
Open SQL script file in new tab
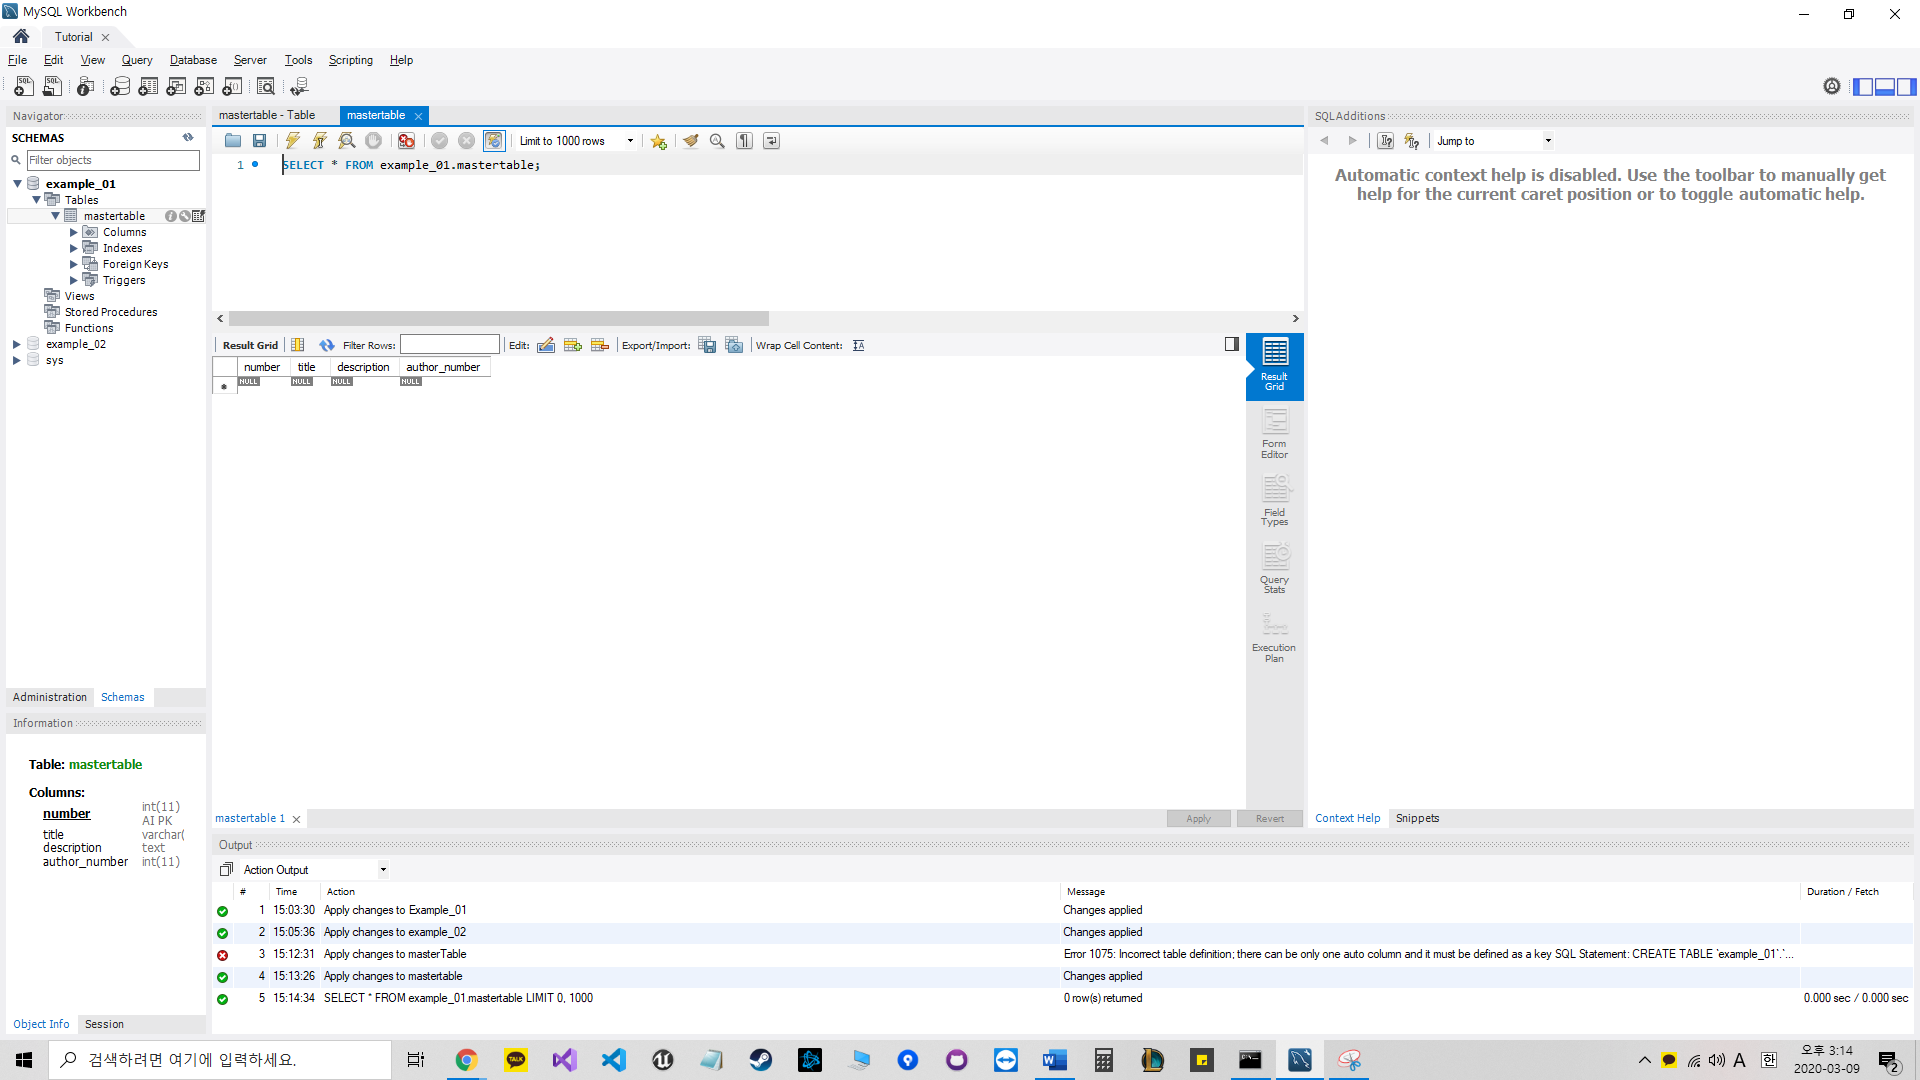pos(52,87)
